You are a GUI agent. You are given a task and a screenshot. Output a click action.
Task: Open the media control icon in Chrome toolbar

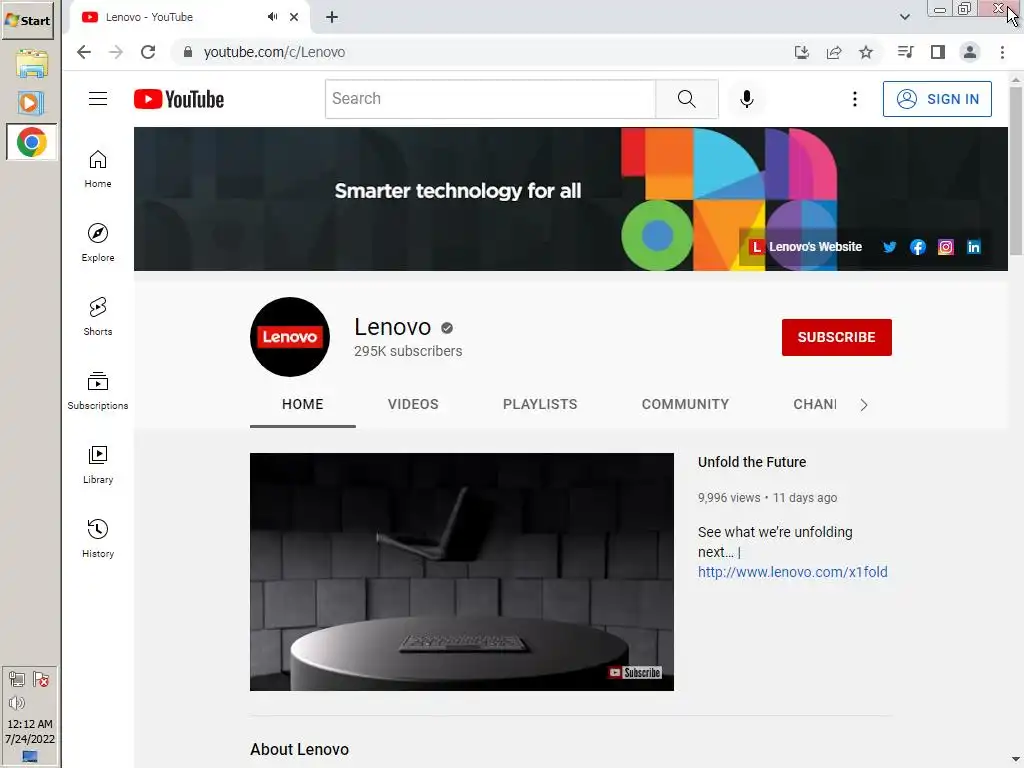tap(905, 52)
